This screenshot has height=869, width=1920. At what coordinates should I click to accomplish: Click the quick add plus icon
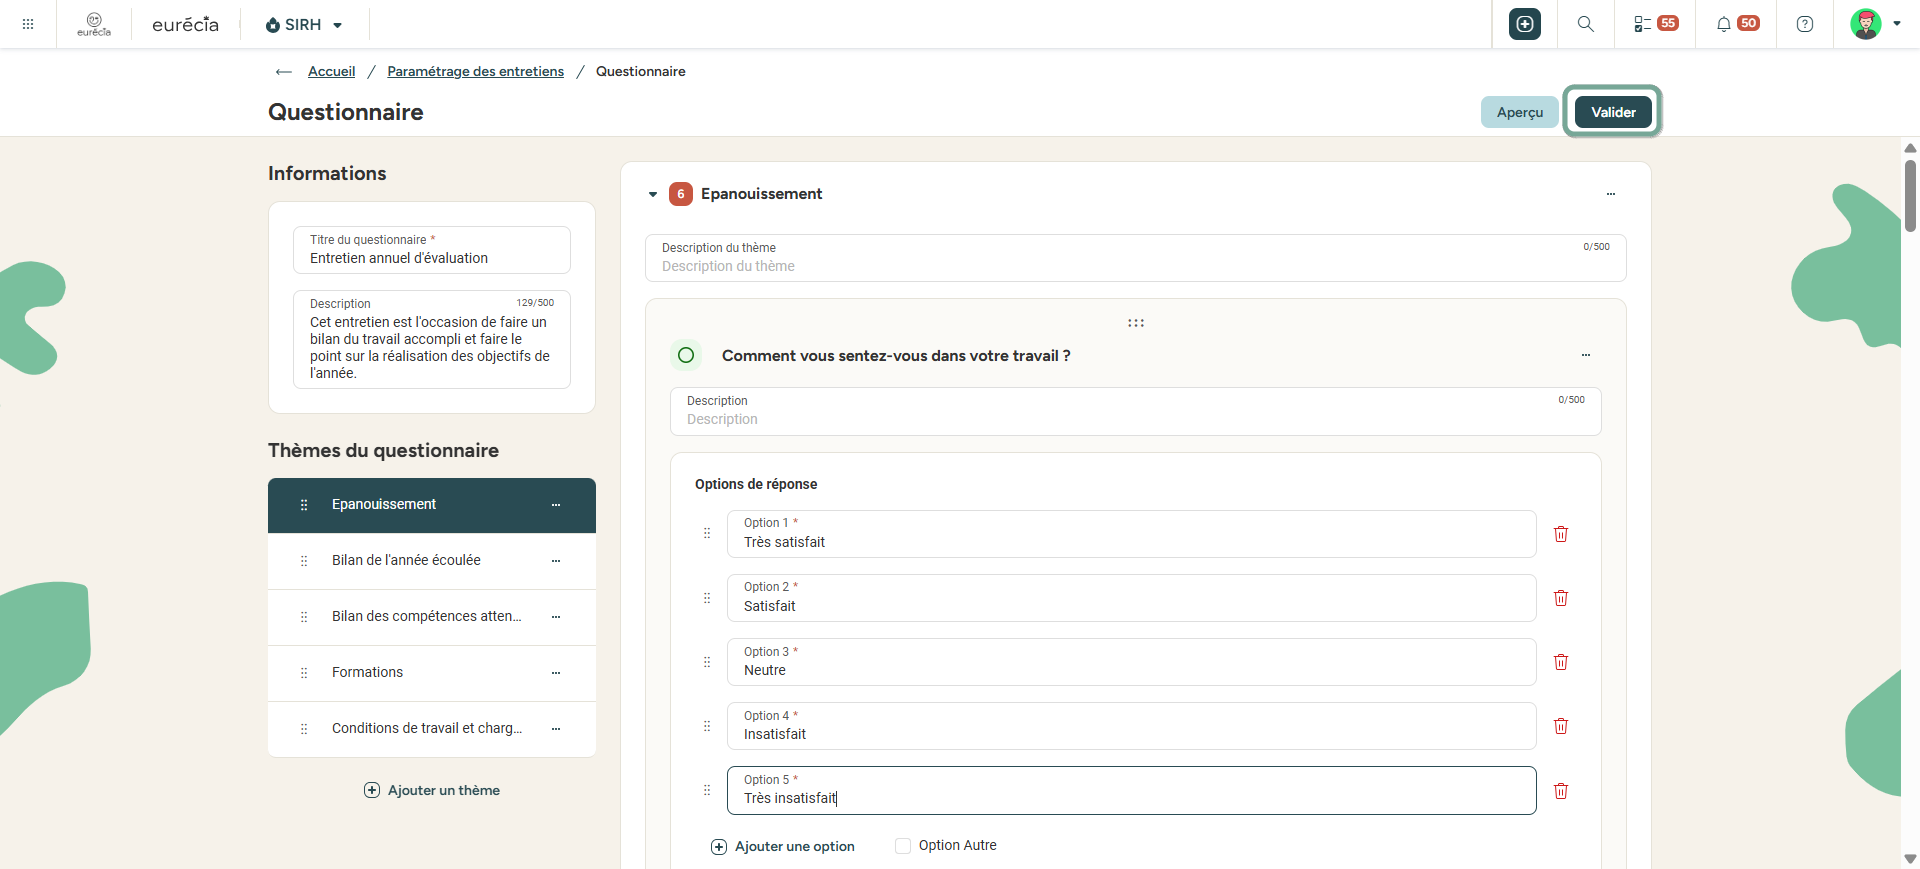1525,24
